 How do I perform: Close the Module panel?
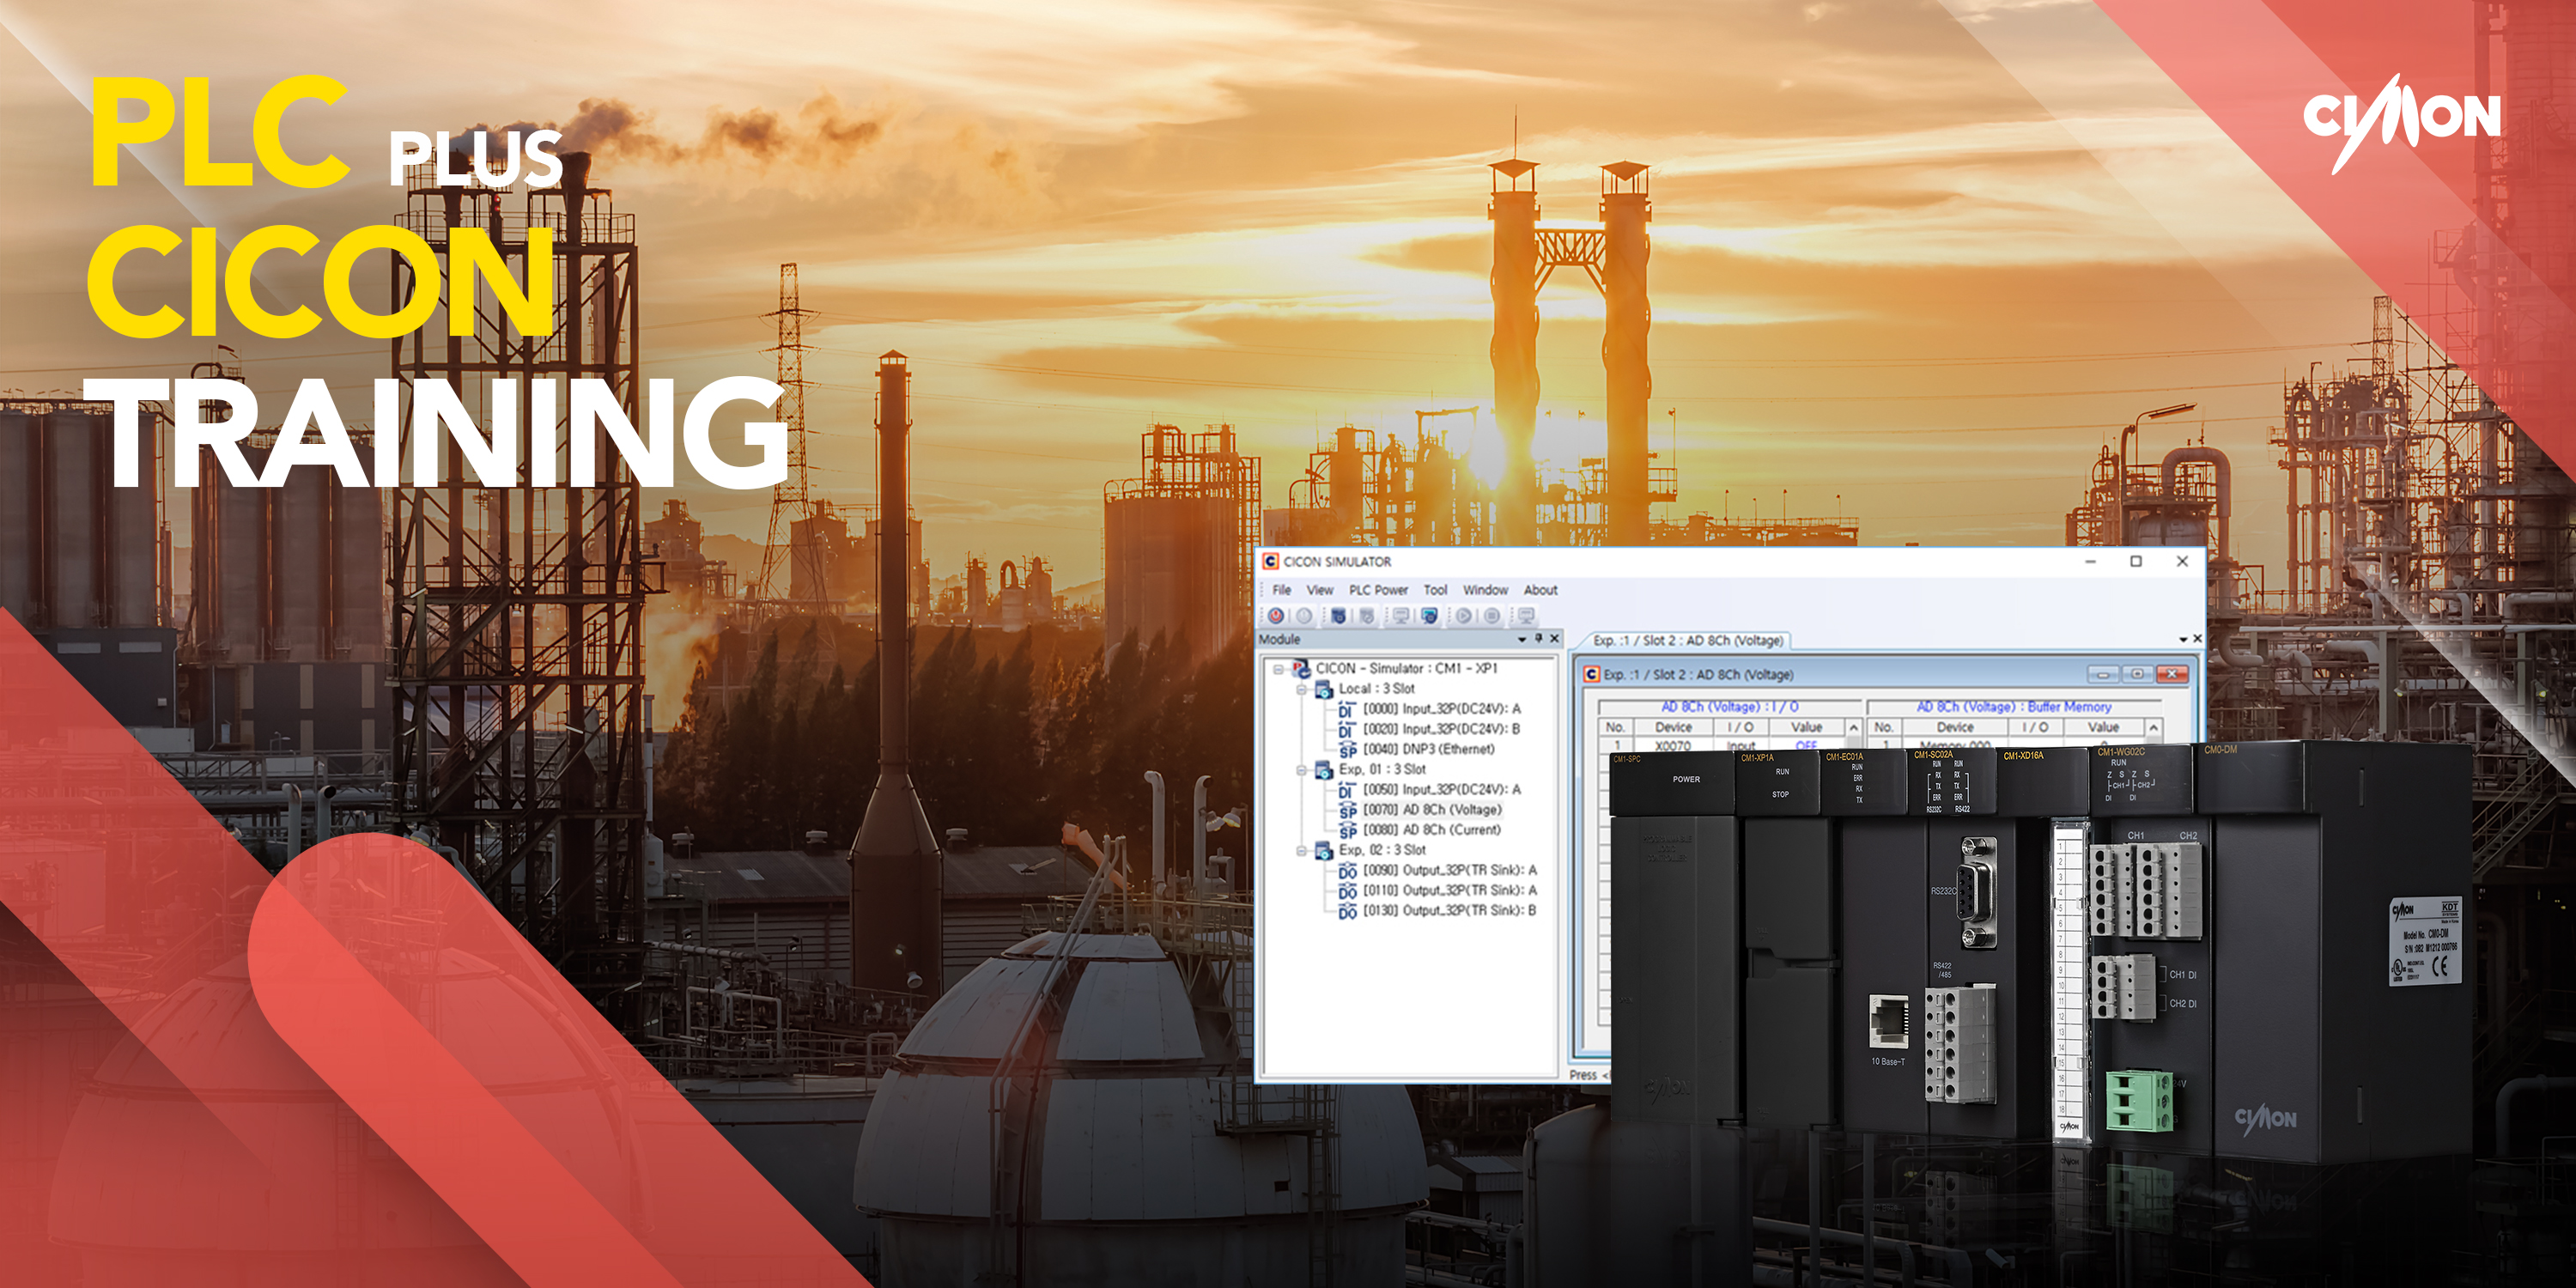pos(1555,639)
